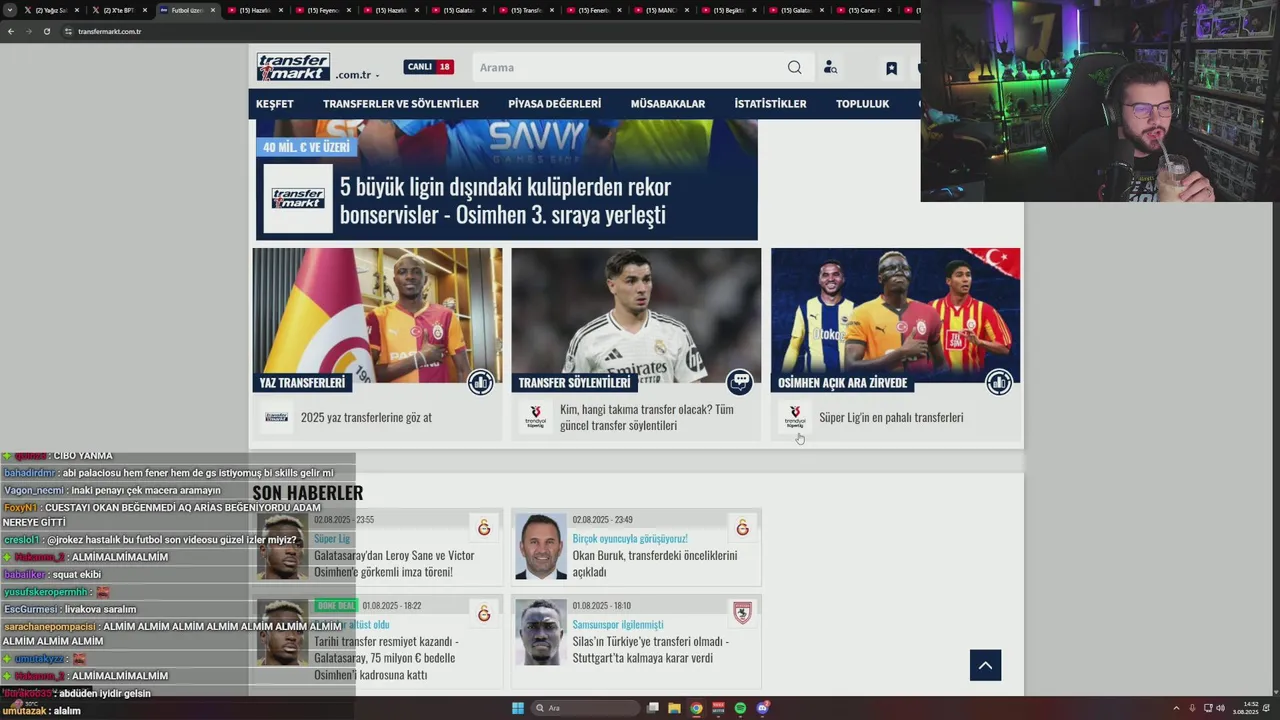Open Google Chrome taskbar icon

(x=696, y=708)
